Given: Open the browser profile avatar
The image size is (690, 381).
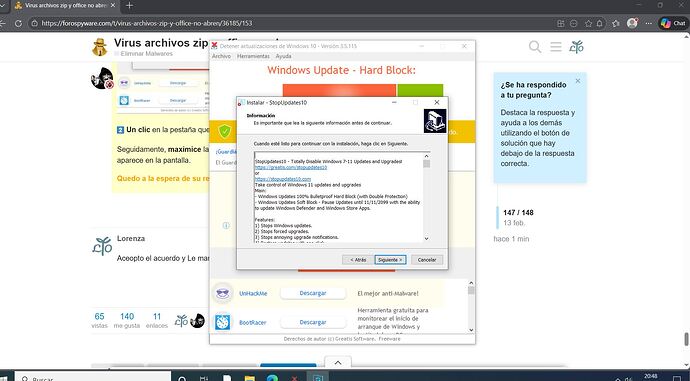Looking at the screenshot, I should pyautogui.click(x=632, y=23).
